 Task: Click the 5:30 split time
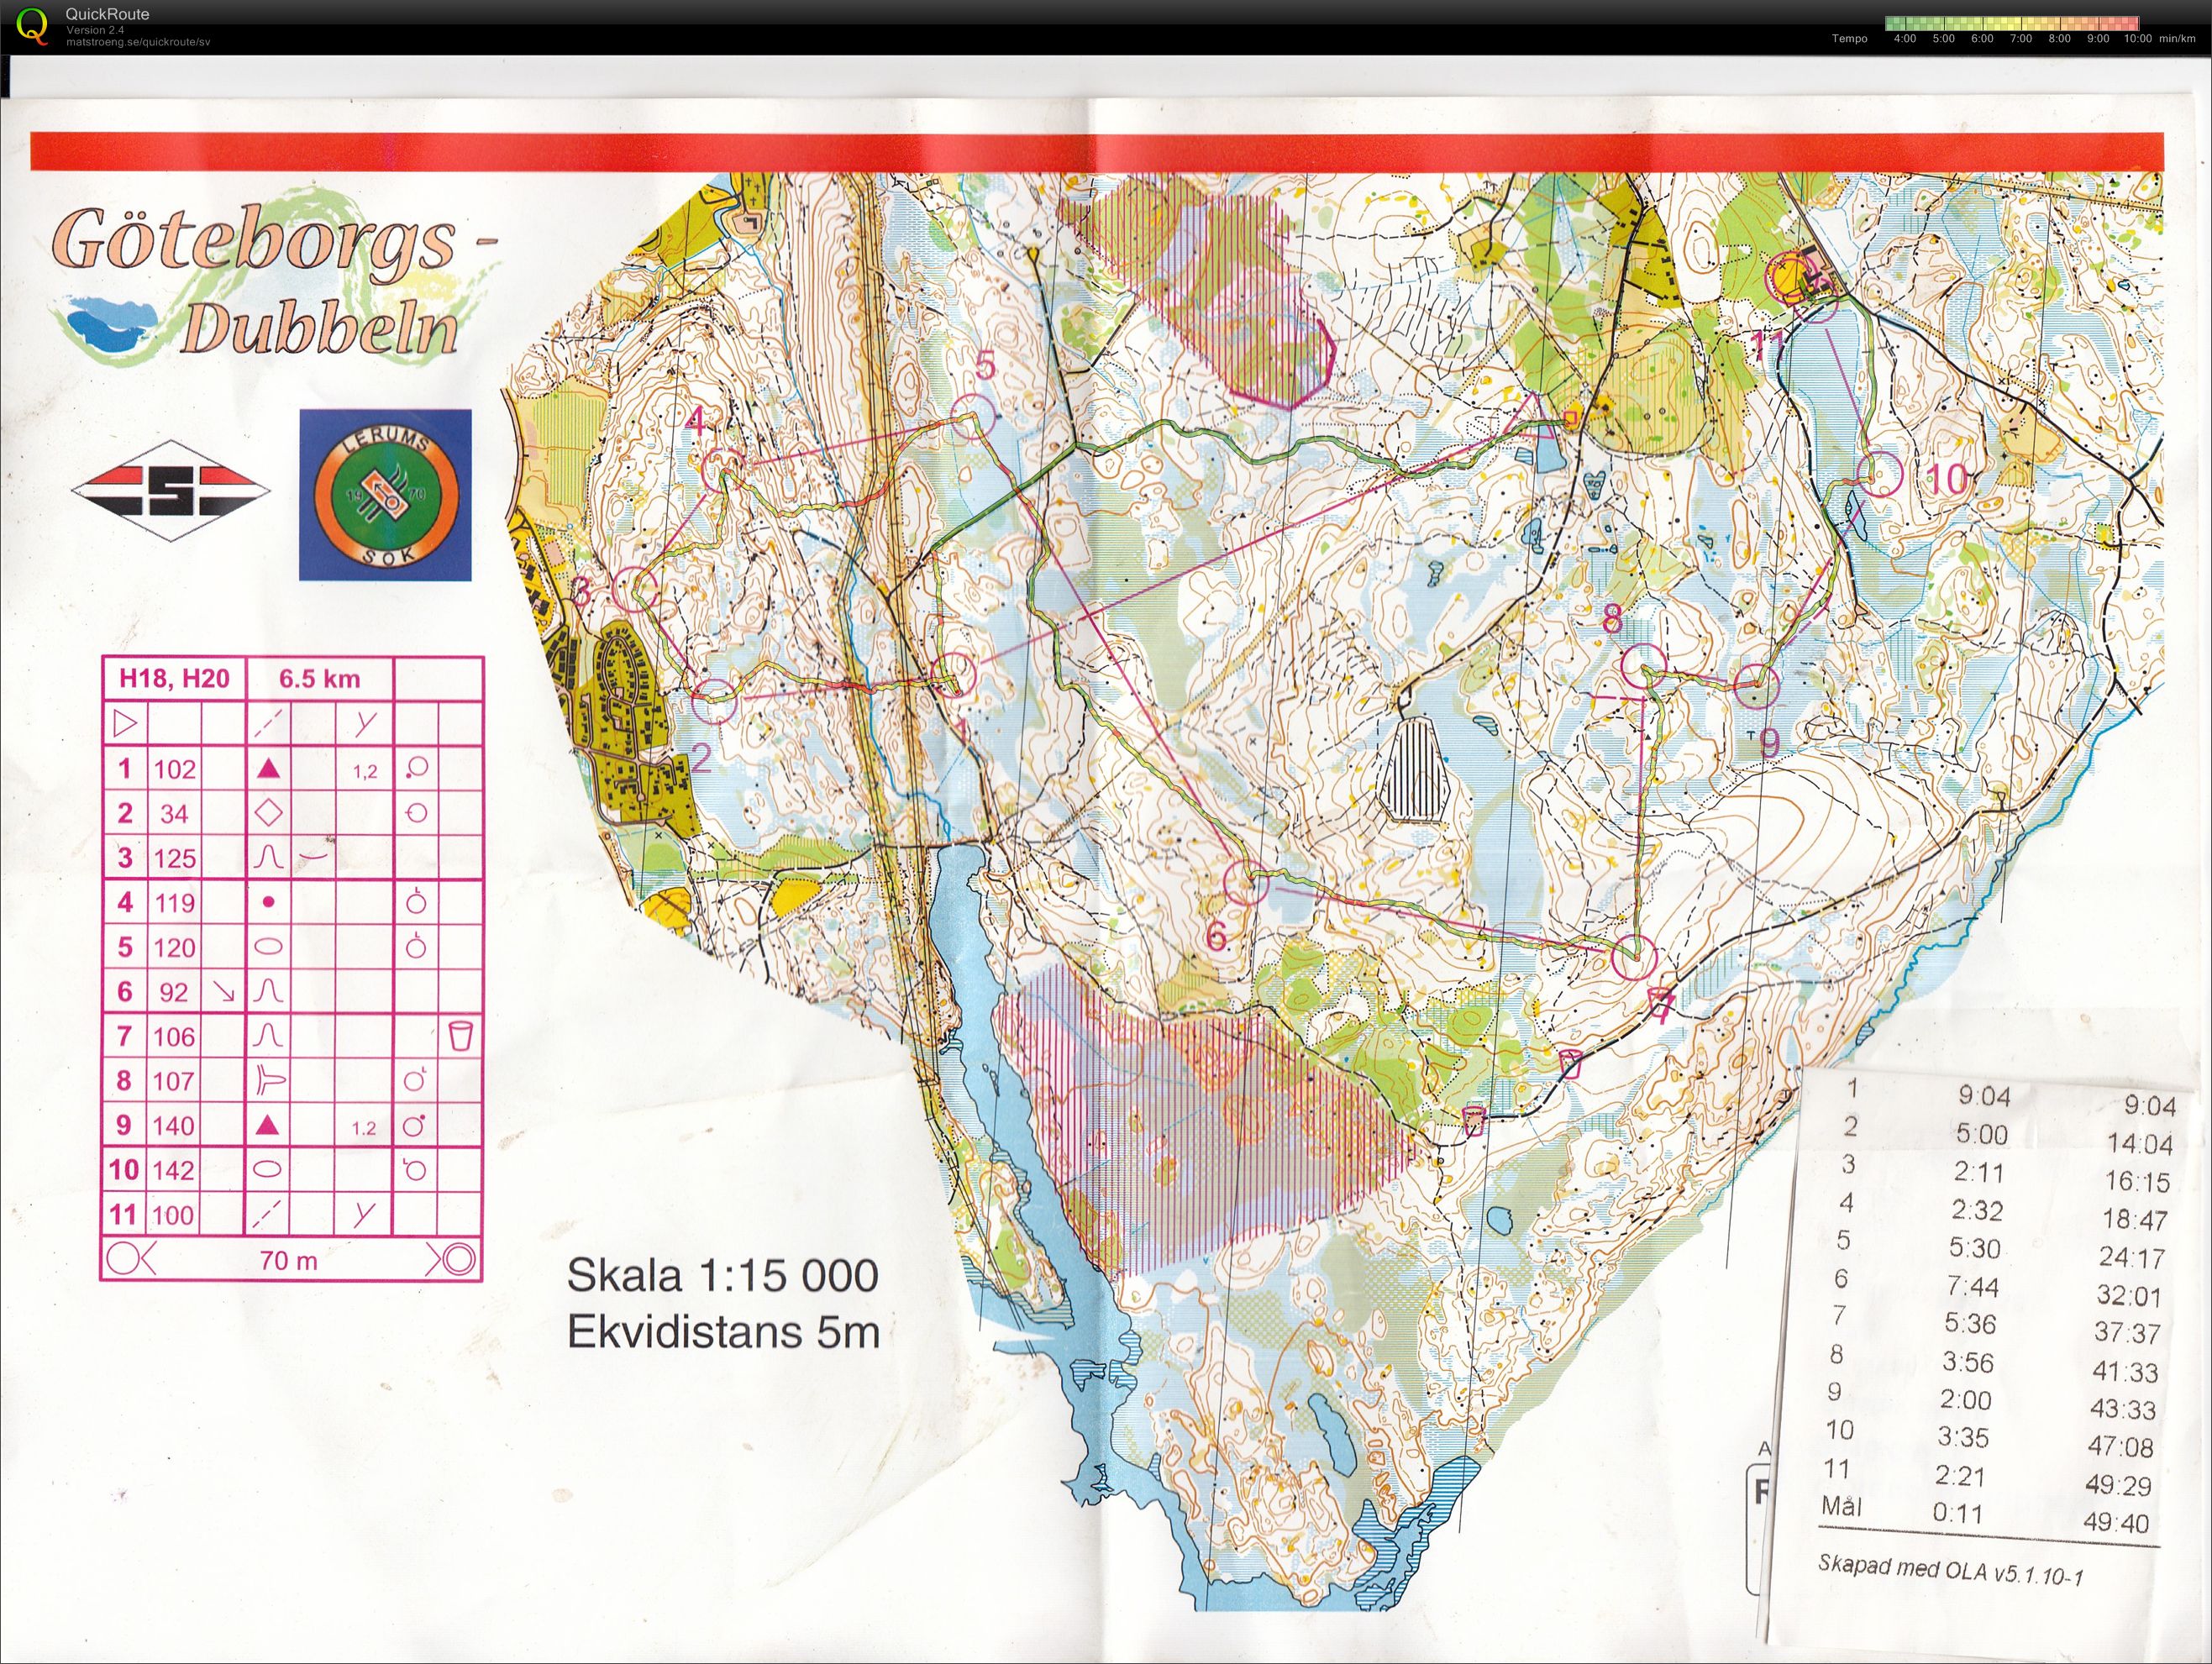tap(1975, 1248)
